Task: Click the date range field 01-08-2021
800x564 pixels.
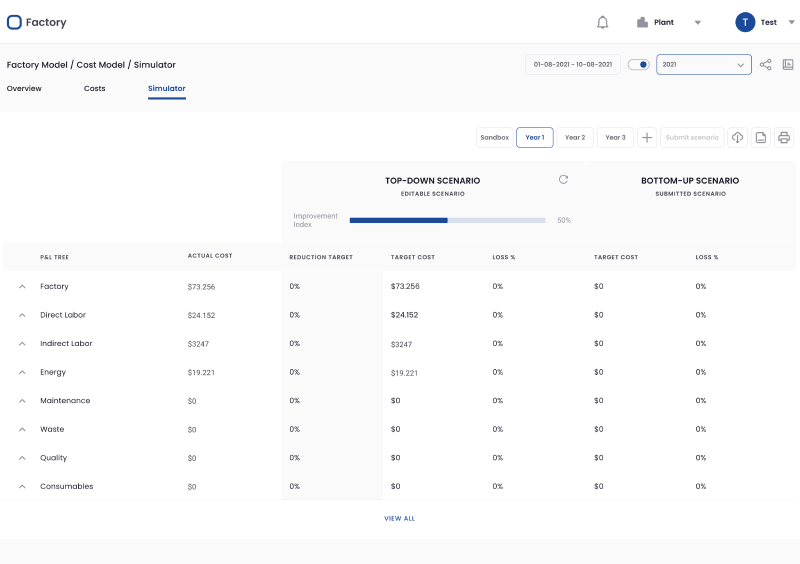Action: coord(572,65)
